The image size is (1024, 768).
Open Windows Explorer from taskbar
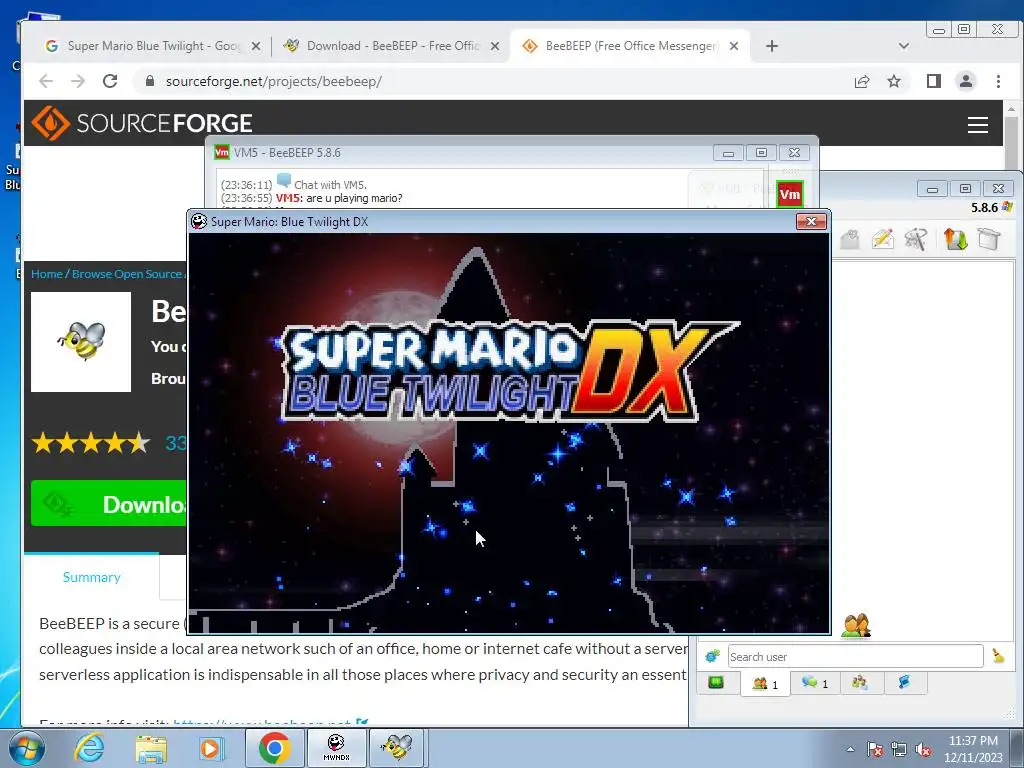151,748
